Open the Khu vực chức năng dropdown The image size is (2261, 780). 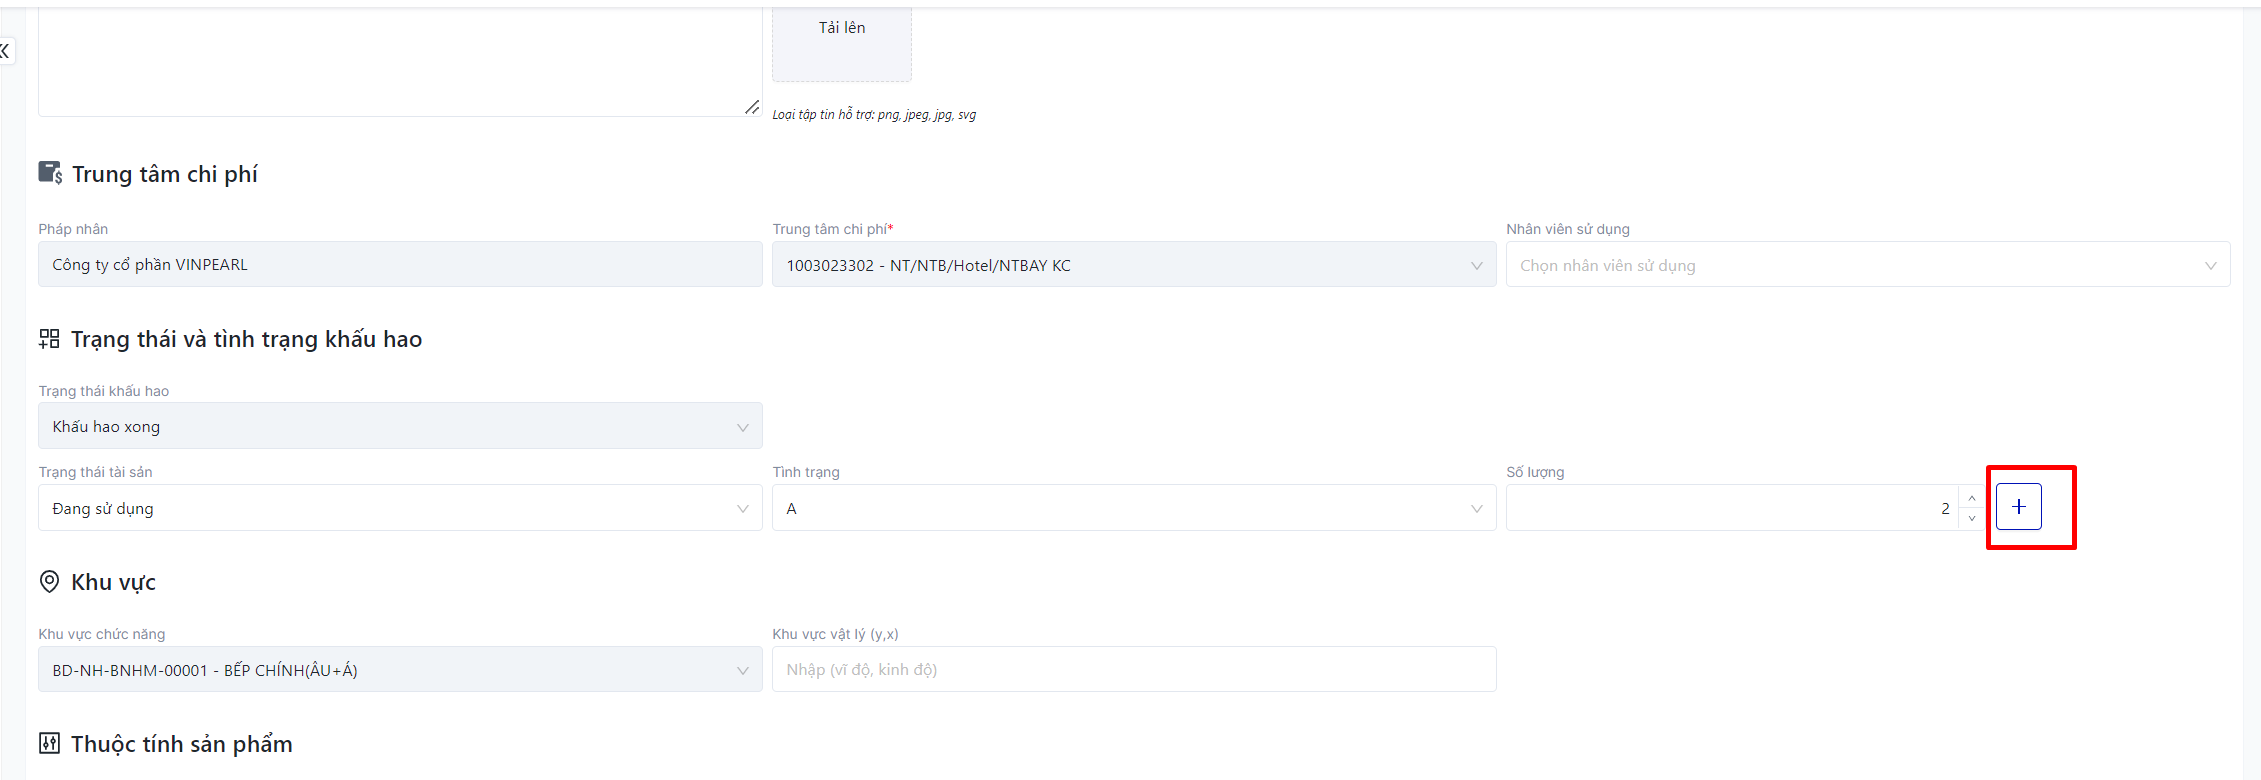[x=400, y=669]
